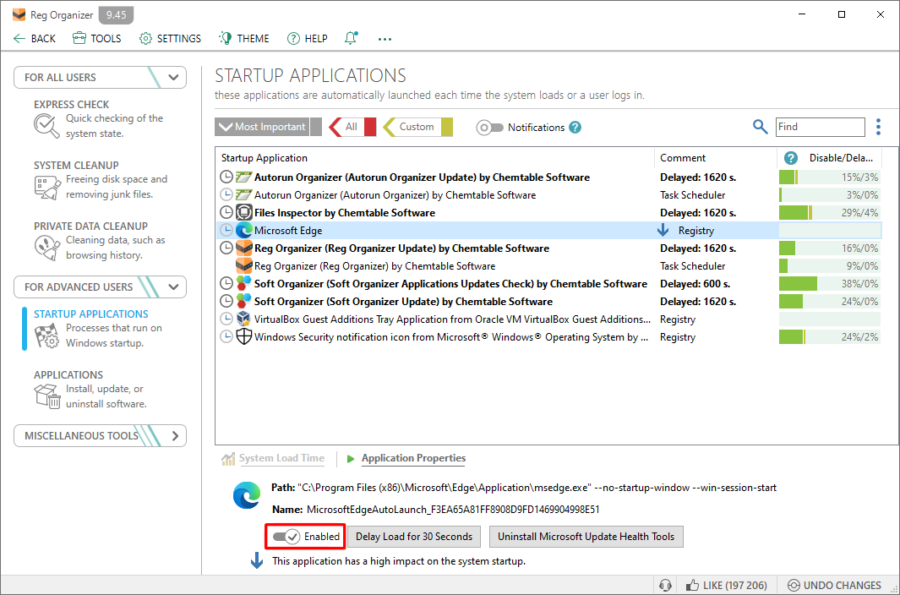Click the red All filter swatch
Image resolution: width=900 pixels, height=595 pixels.
coord(370,127)
